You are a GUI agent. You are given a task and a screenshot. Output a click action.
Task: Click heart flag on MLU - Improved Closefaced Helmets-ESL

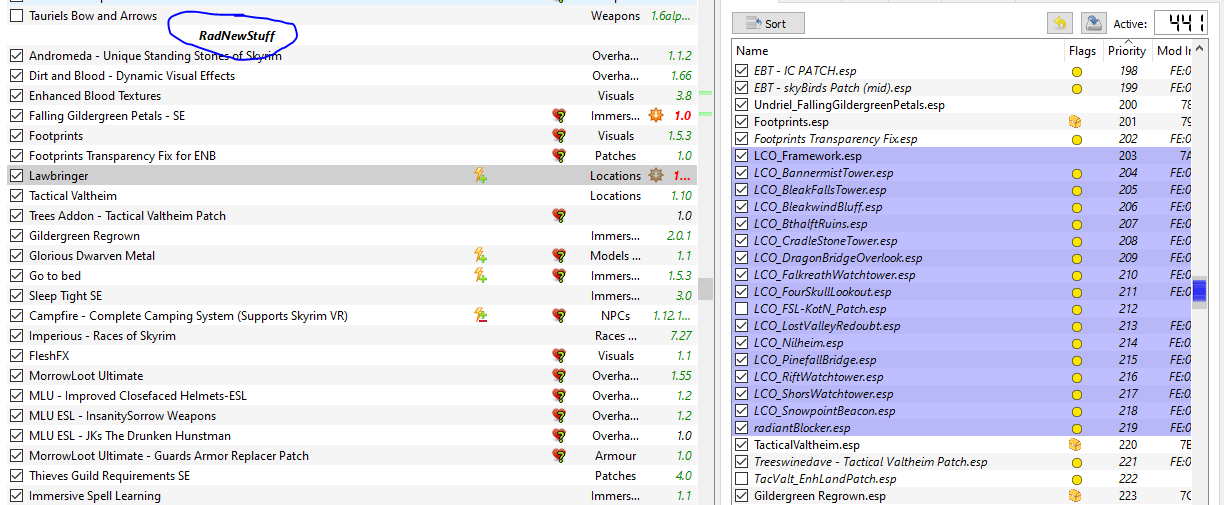(560, 396)
